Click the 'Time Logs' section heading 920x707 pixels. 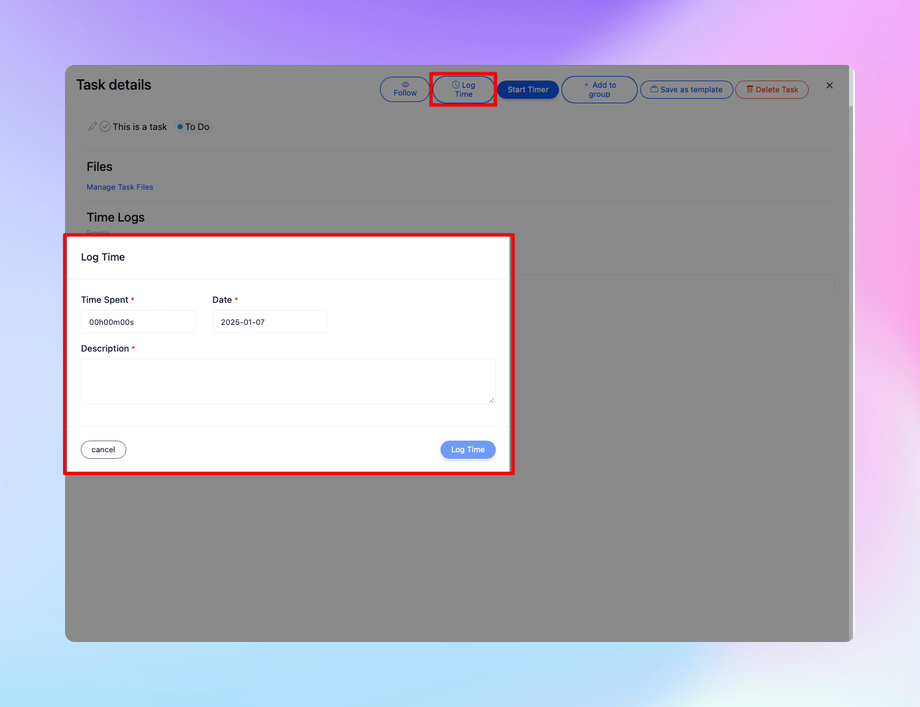[x=116, y=218]
